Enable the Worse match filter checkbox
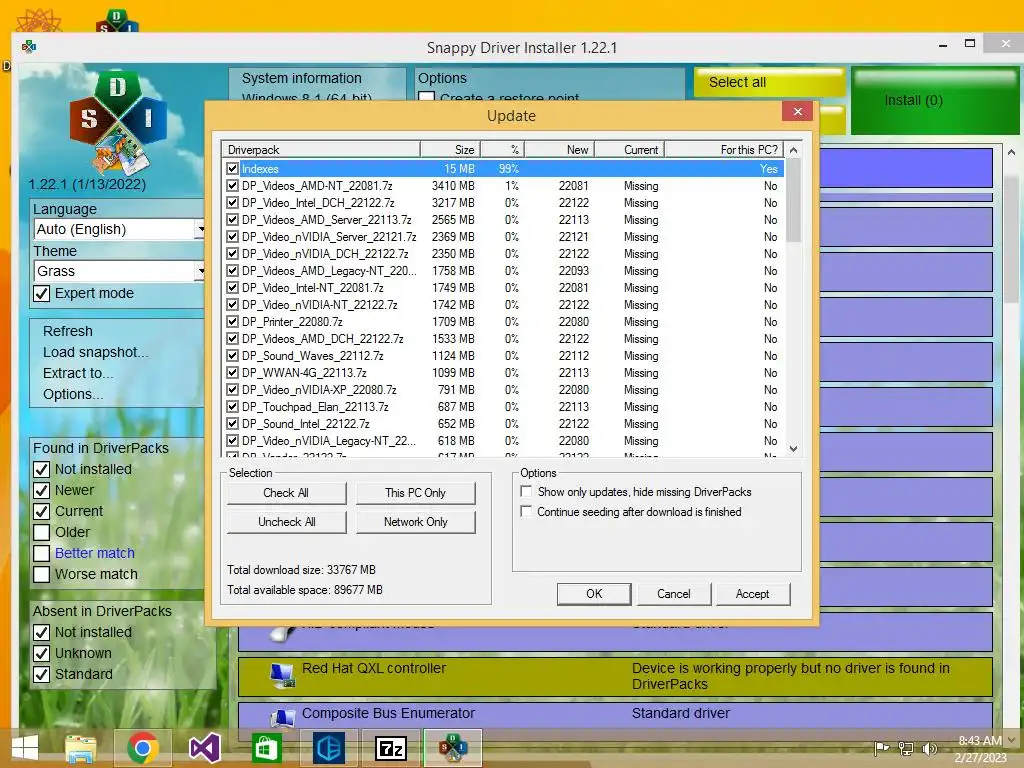This screenshot has height=768, width=1024. point(42,574)
